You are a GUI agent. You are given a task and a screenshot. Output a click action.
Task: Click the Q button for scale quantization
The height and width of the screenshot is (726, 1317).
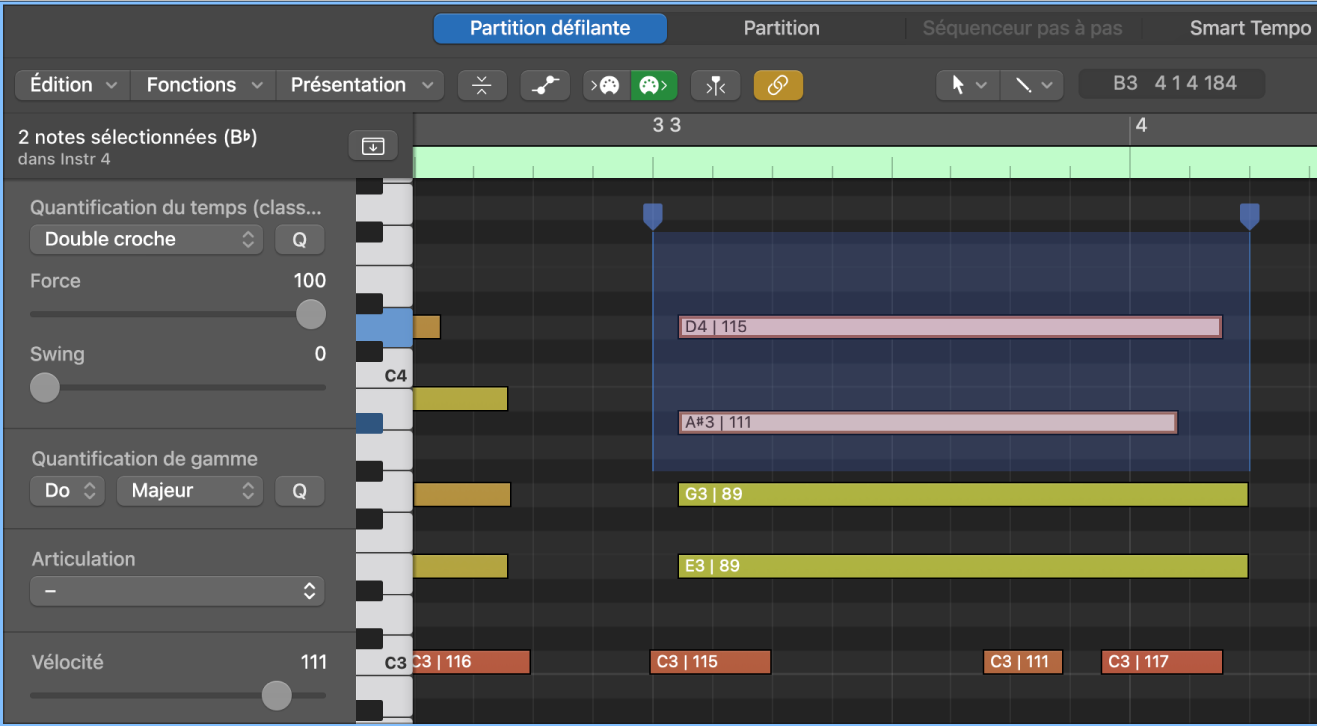pyautogui.click(x=299, y=491)
